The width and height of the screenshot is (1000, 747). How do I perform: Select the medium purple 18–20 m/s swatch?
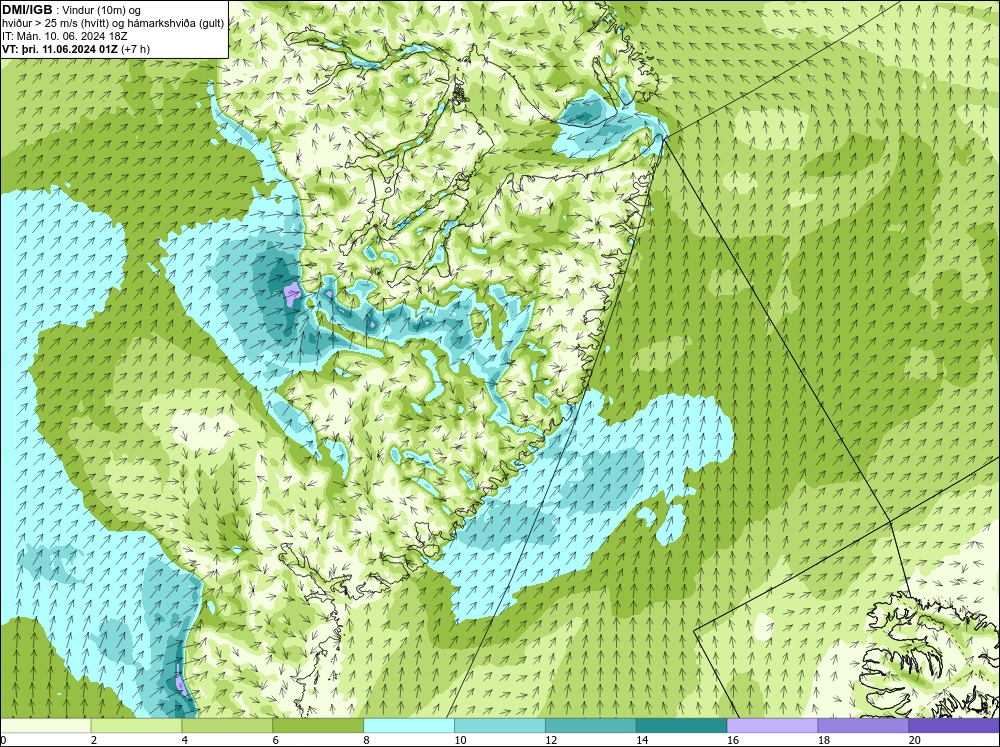pos(863,725)
